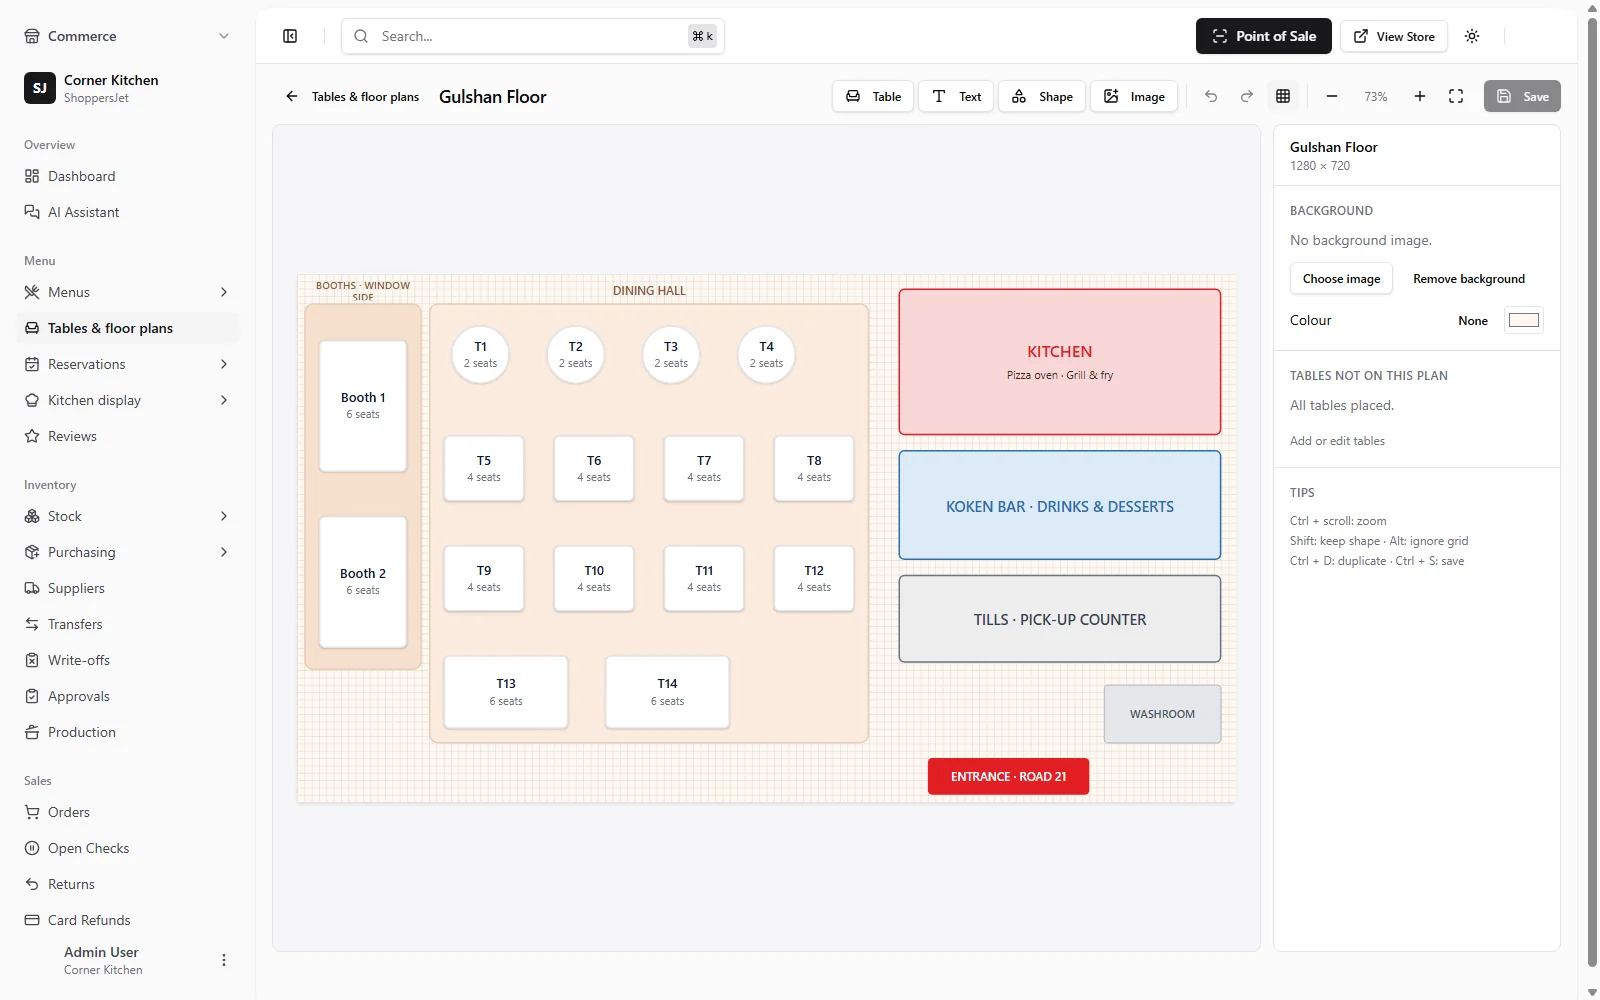
Task: Expand the Reservations submenu chevron
Action: (224, 364)
